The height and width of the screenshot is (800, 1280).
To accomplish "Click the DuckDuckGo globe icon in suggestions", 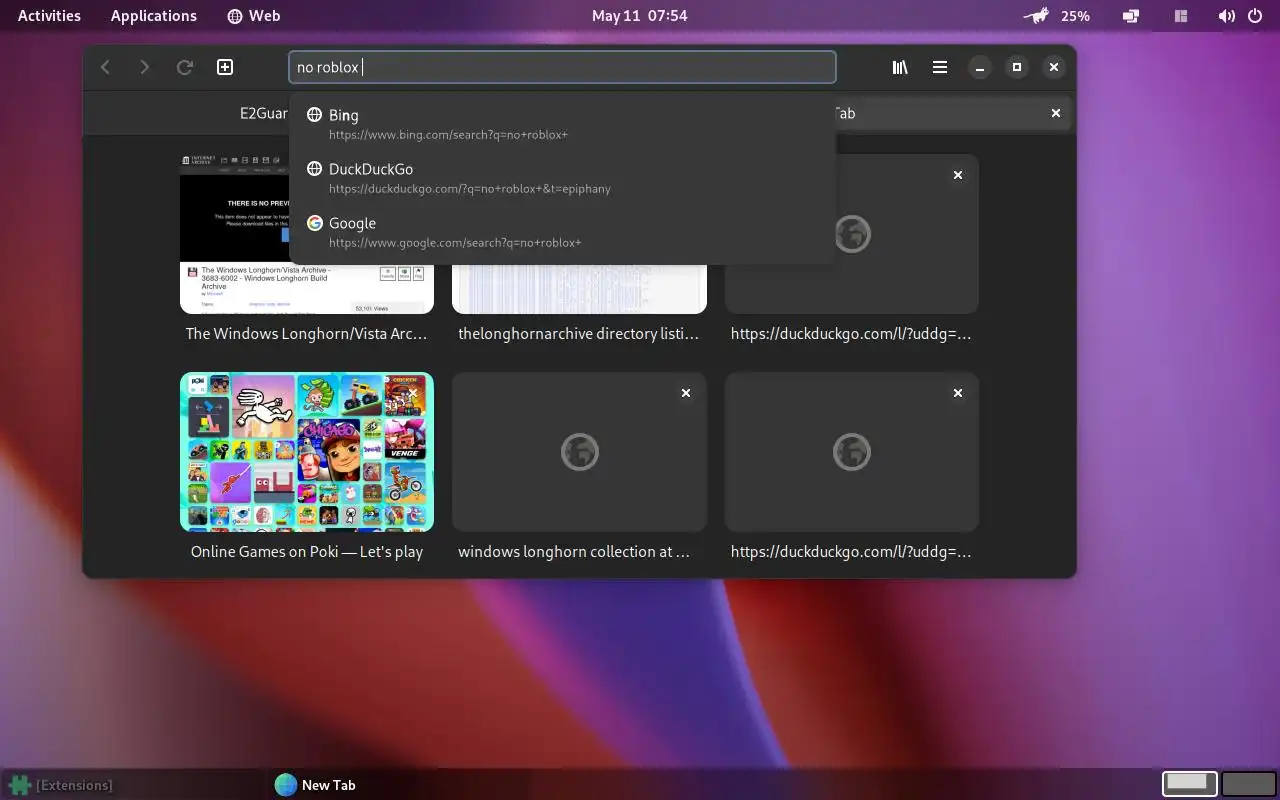I will [x=314, y=169].
